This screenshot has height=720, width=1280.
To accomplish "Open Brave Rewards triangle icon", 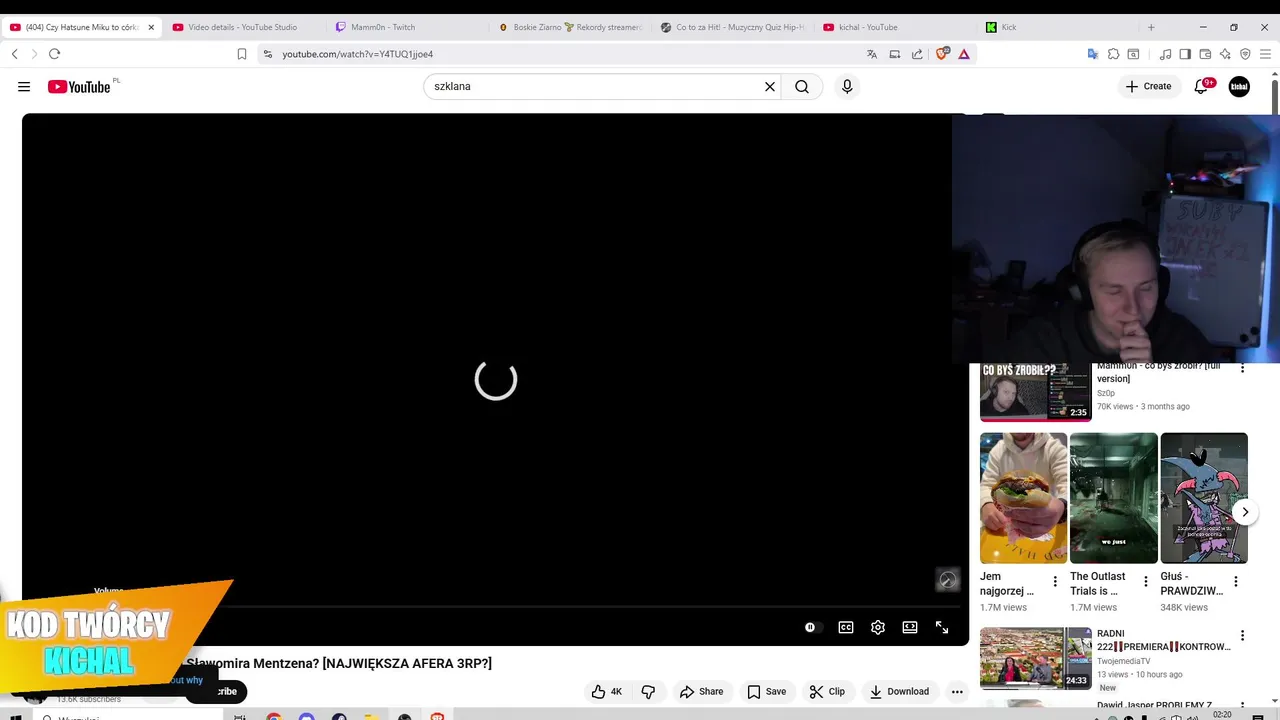I will click(x=964, y=54).
